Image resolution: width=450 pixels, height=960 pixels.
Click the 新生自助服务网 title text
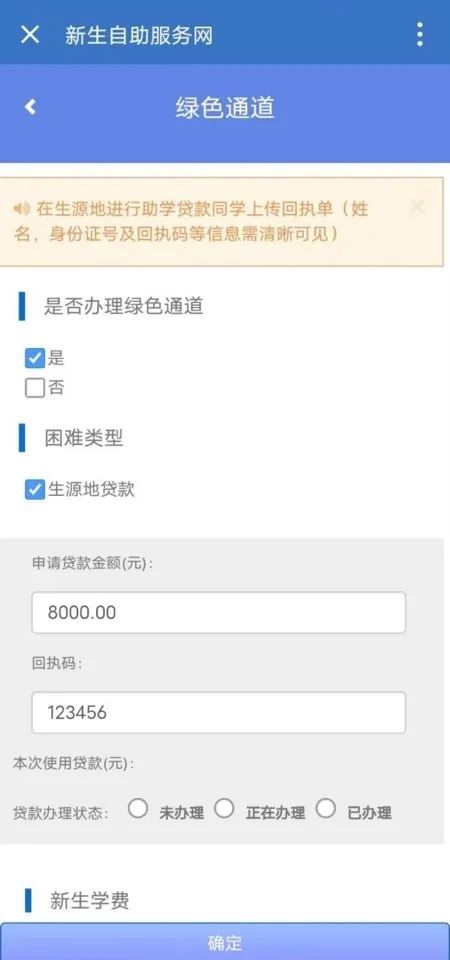point(139,35)
